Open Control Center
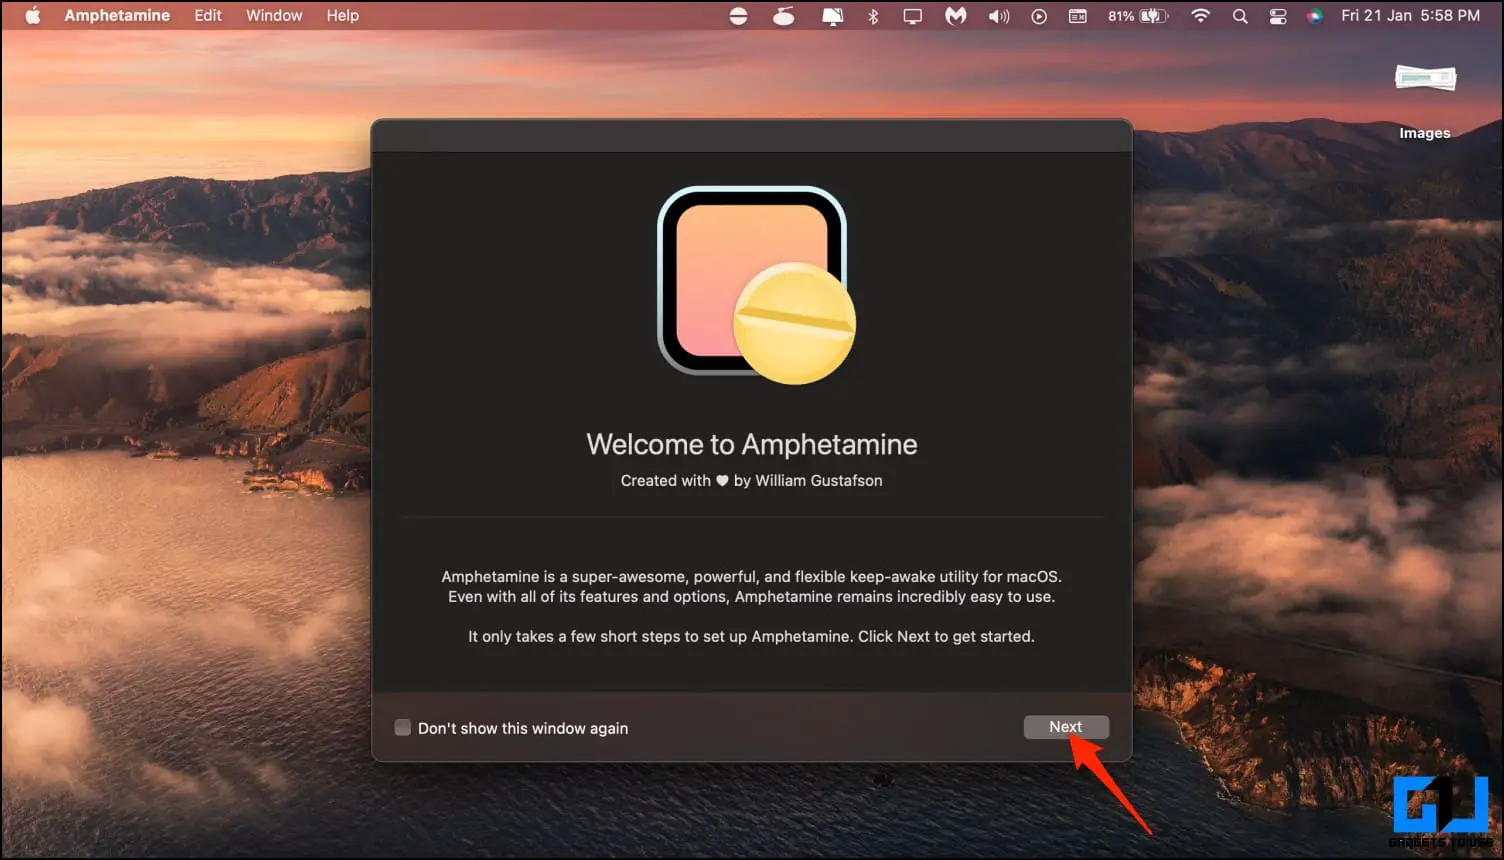The height and width of the screenshot is (860, 1504). (1278, 16)
